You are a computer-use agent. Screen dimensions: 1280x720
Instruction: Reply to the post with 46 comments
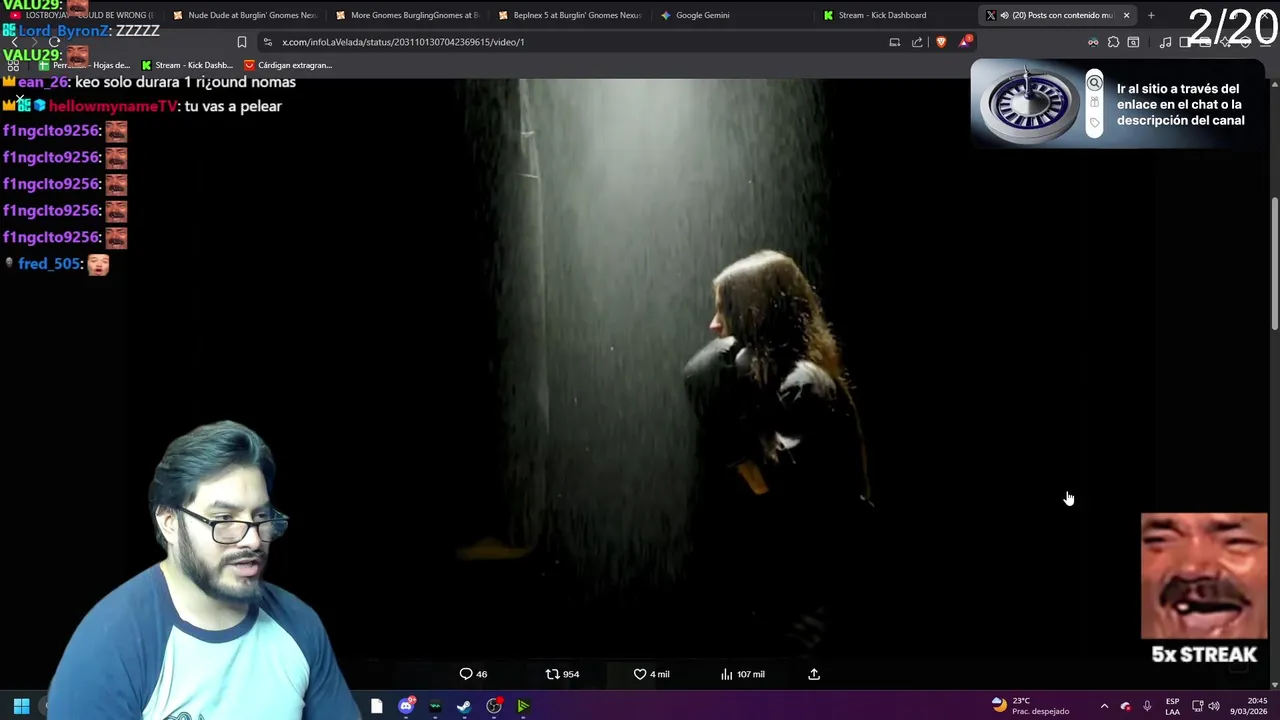[473, 674]
